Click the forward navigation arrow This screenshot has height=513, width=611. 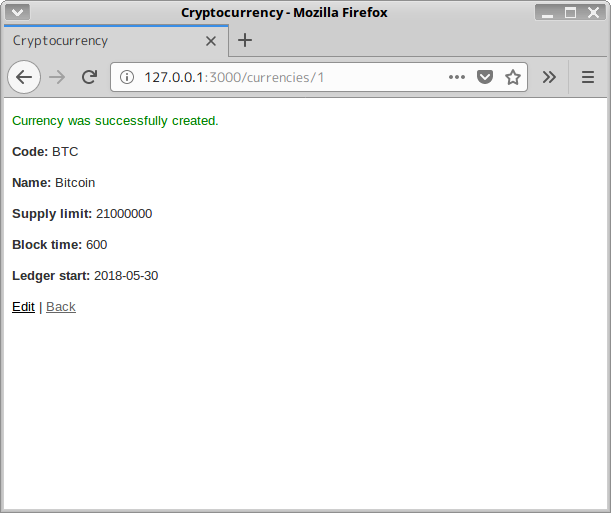pyautogui.click(x=58, y=77)
